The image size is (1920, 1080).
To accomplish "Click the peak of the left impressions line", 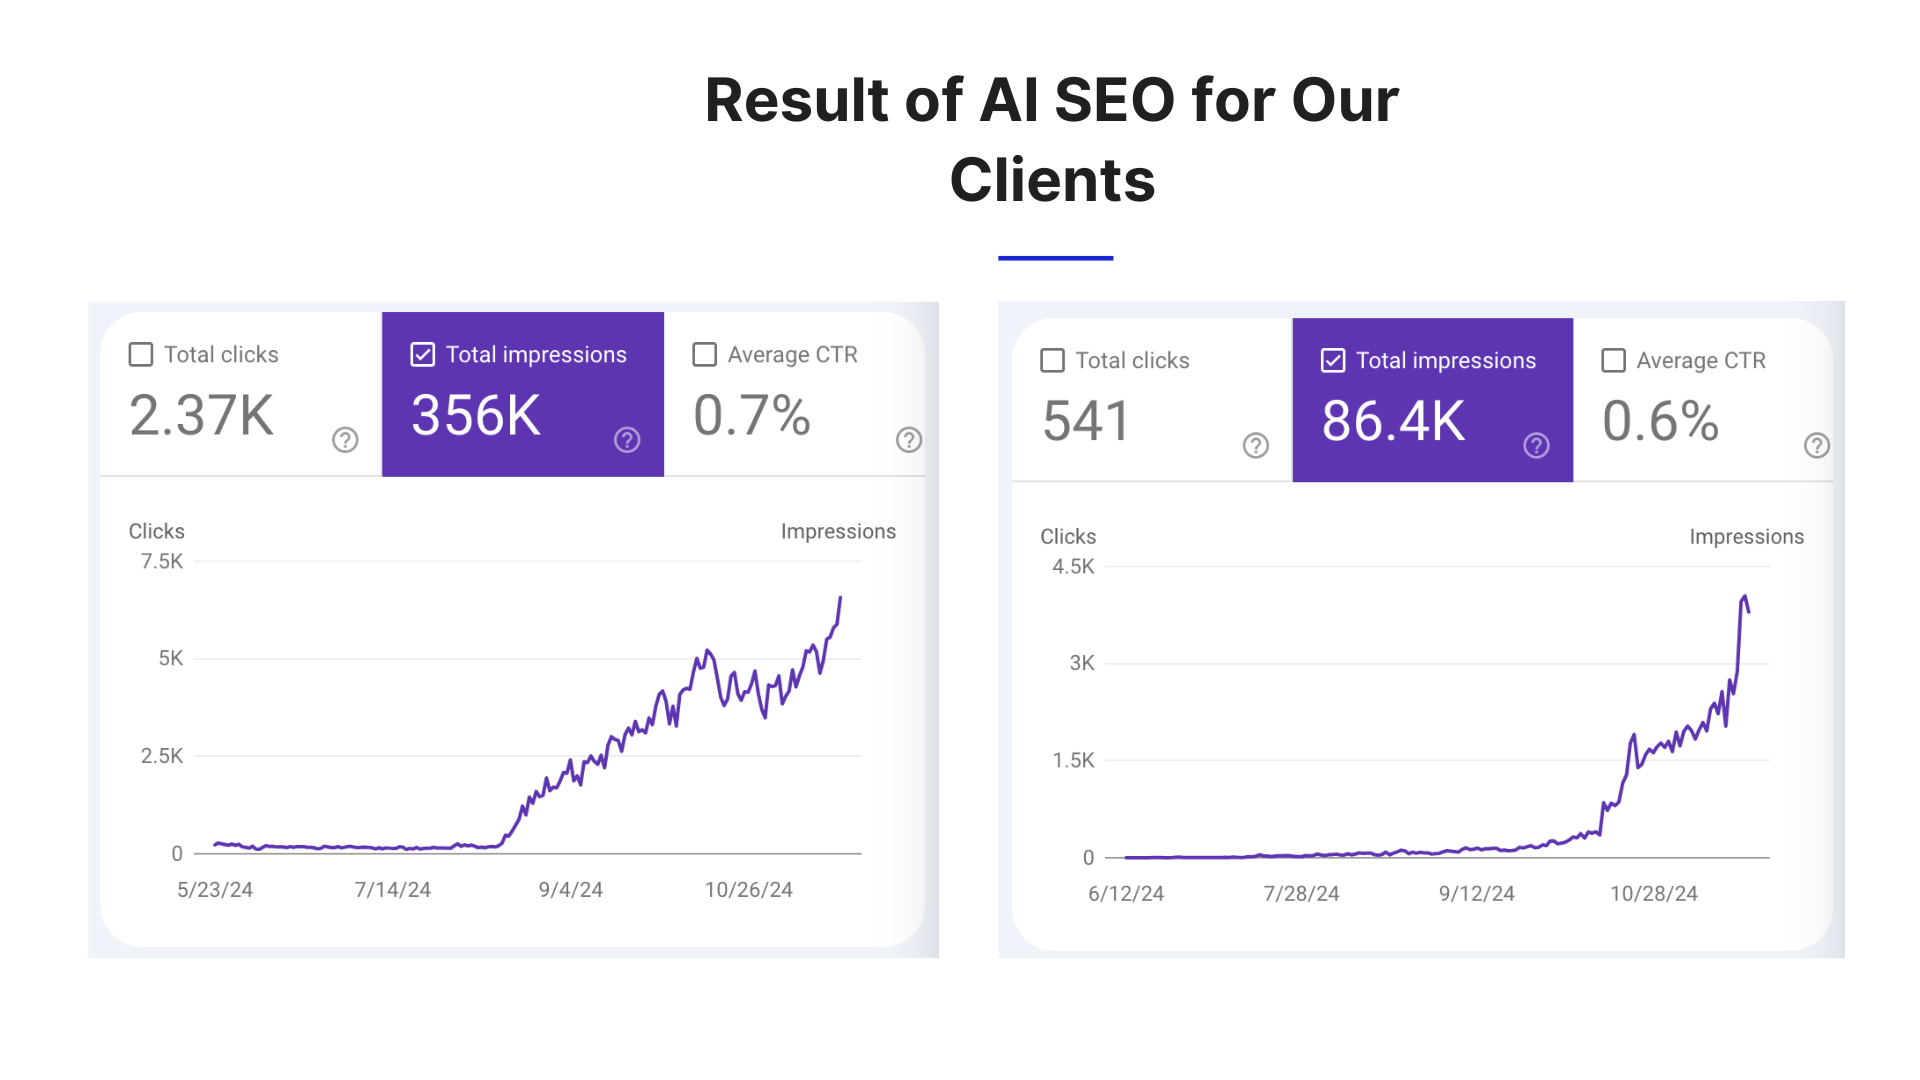I will (x=840, y=598).
